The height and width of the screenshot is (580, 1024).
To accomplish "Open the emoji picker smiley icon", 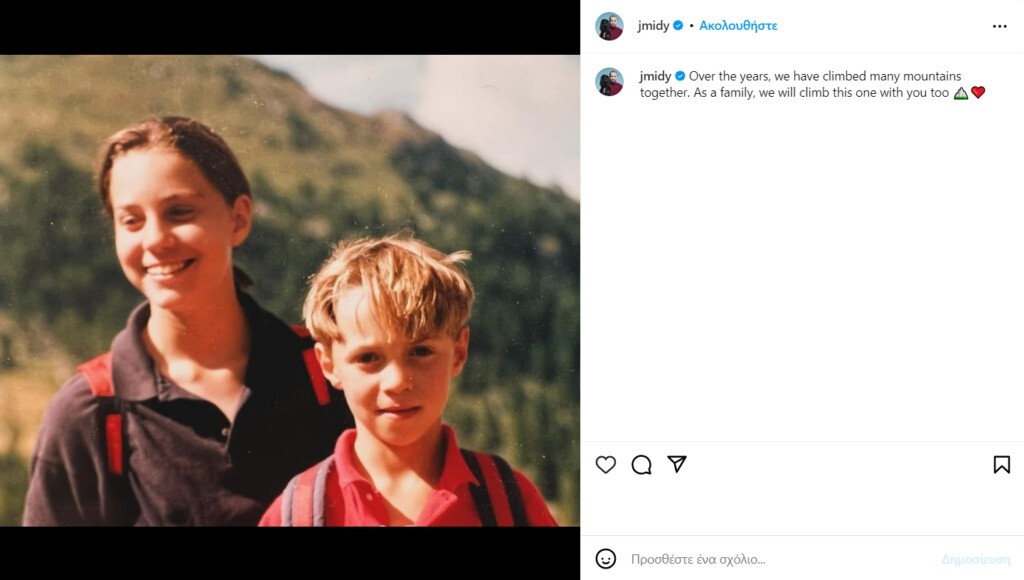I will 605,558.
